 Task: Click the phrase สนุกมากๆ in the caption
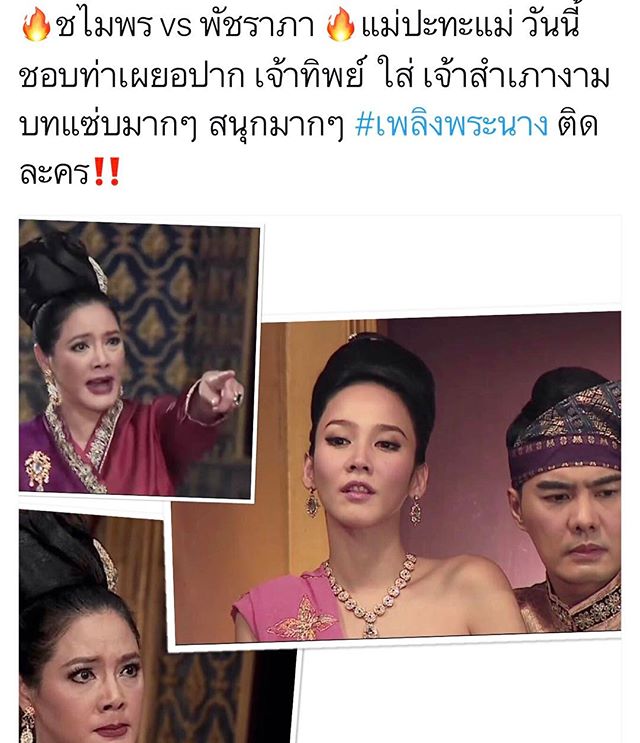coord(276,126)
